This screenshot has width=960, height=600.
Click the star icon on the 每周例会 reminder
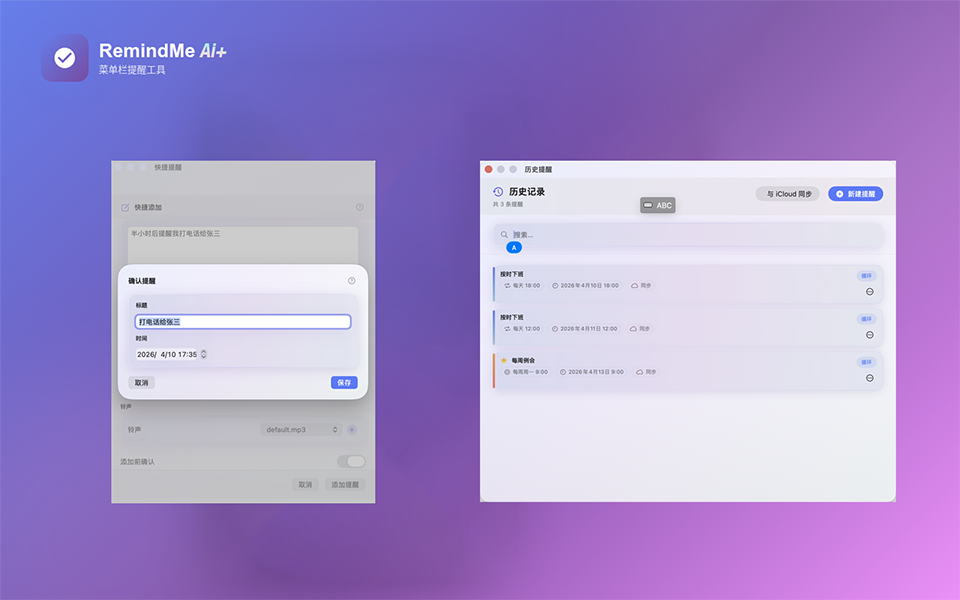coord(504,360)
